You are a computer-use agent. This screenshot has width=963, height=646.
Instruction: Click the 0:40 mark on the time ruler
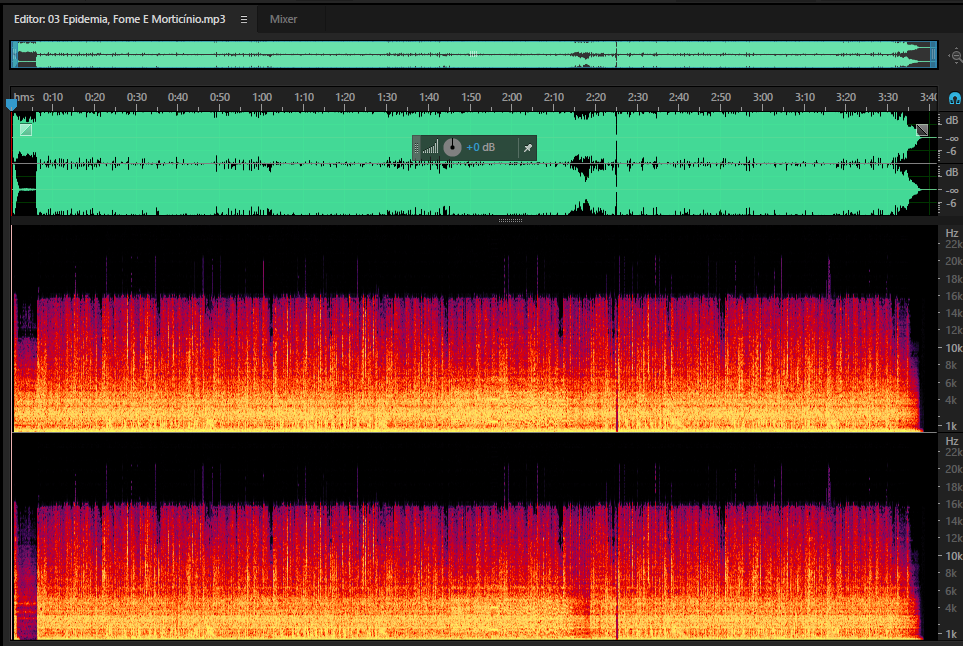tap(178, 97)
